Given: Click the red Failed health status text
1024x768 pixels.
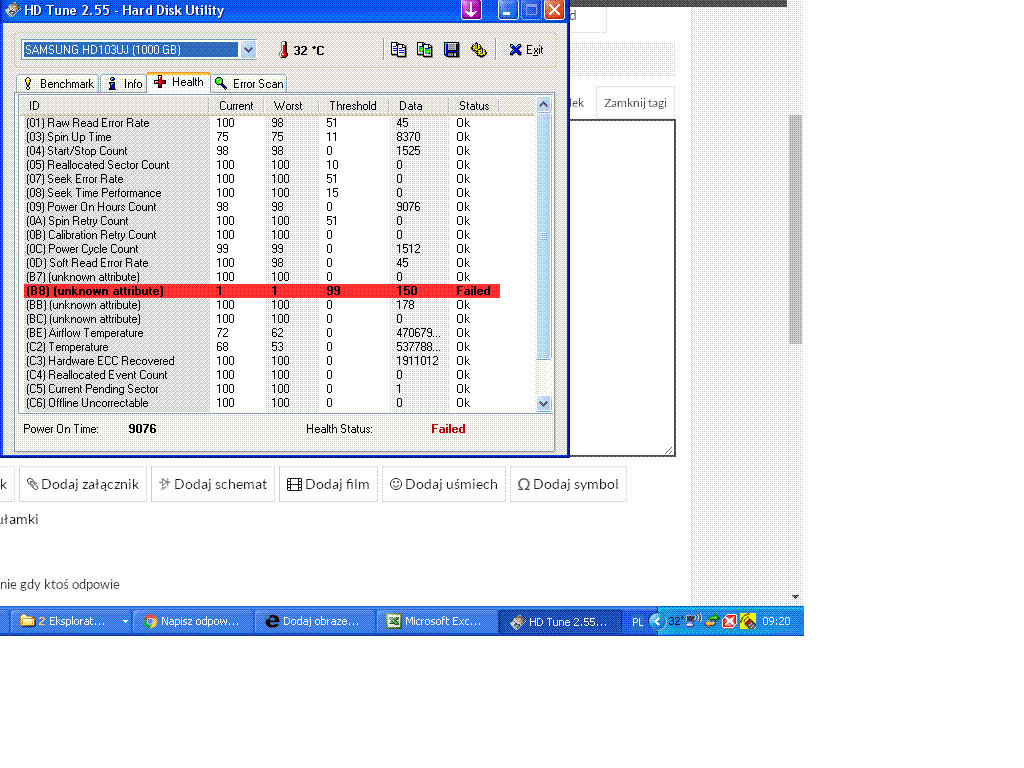Looking at the screenshot, I should (x=448, y=429).
